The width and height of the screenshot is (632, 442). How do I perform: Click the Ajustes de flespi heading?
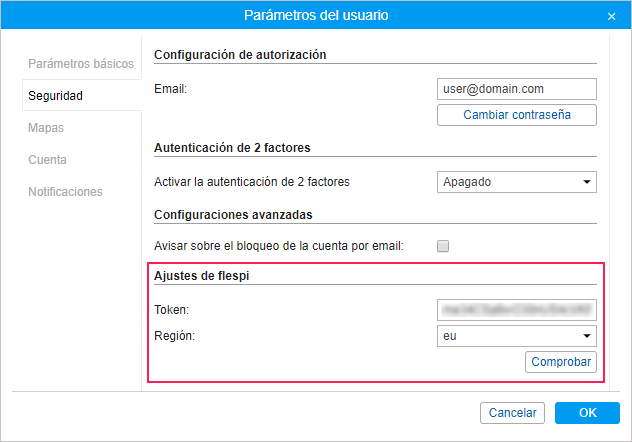tap(198, 275)
